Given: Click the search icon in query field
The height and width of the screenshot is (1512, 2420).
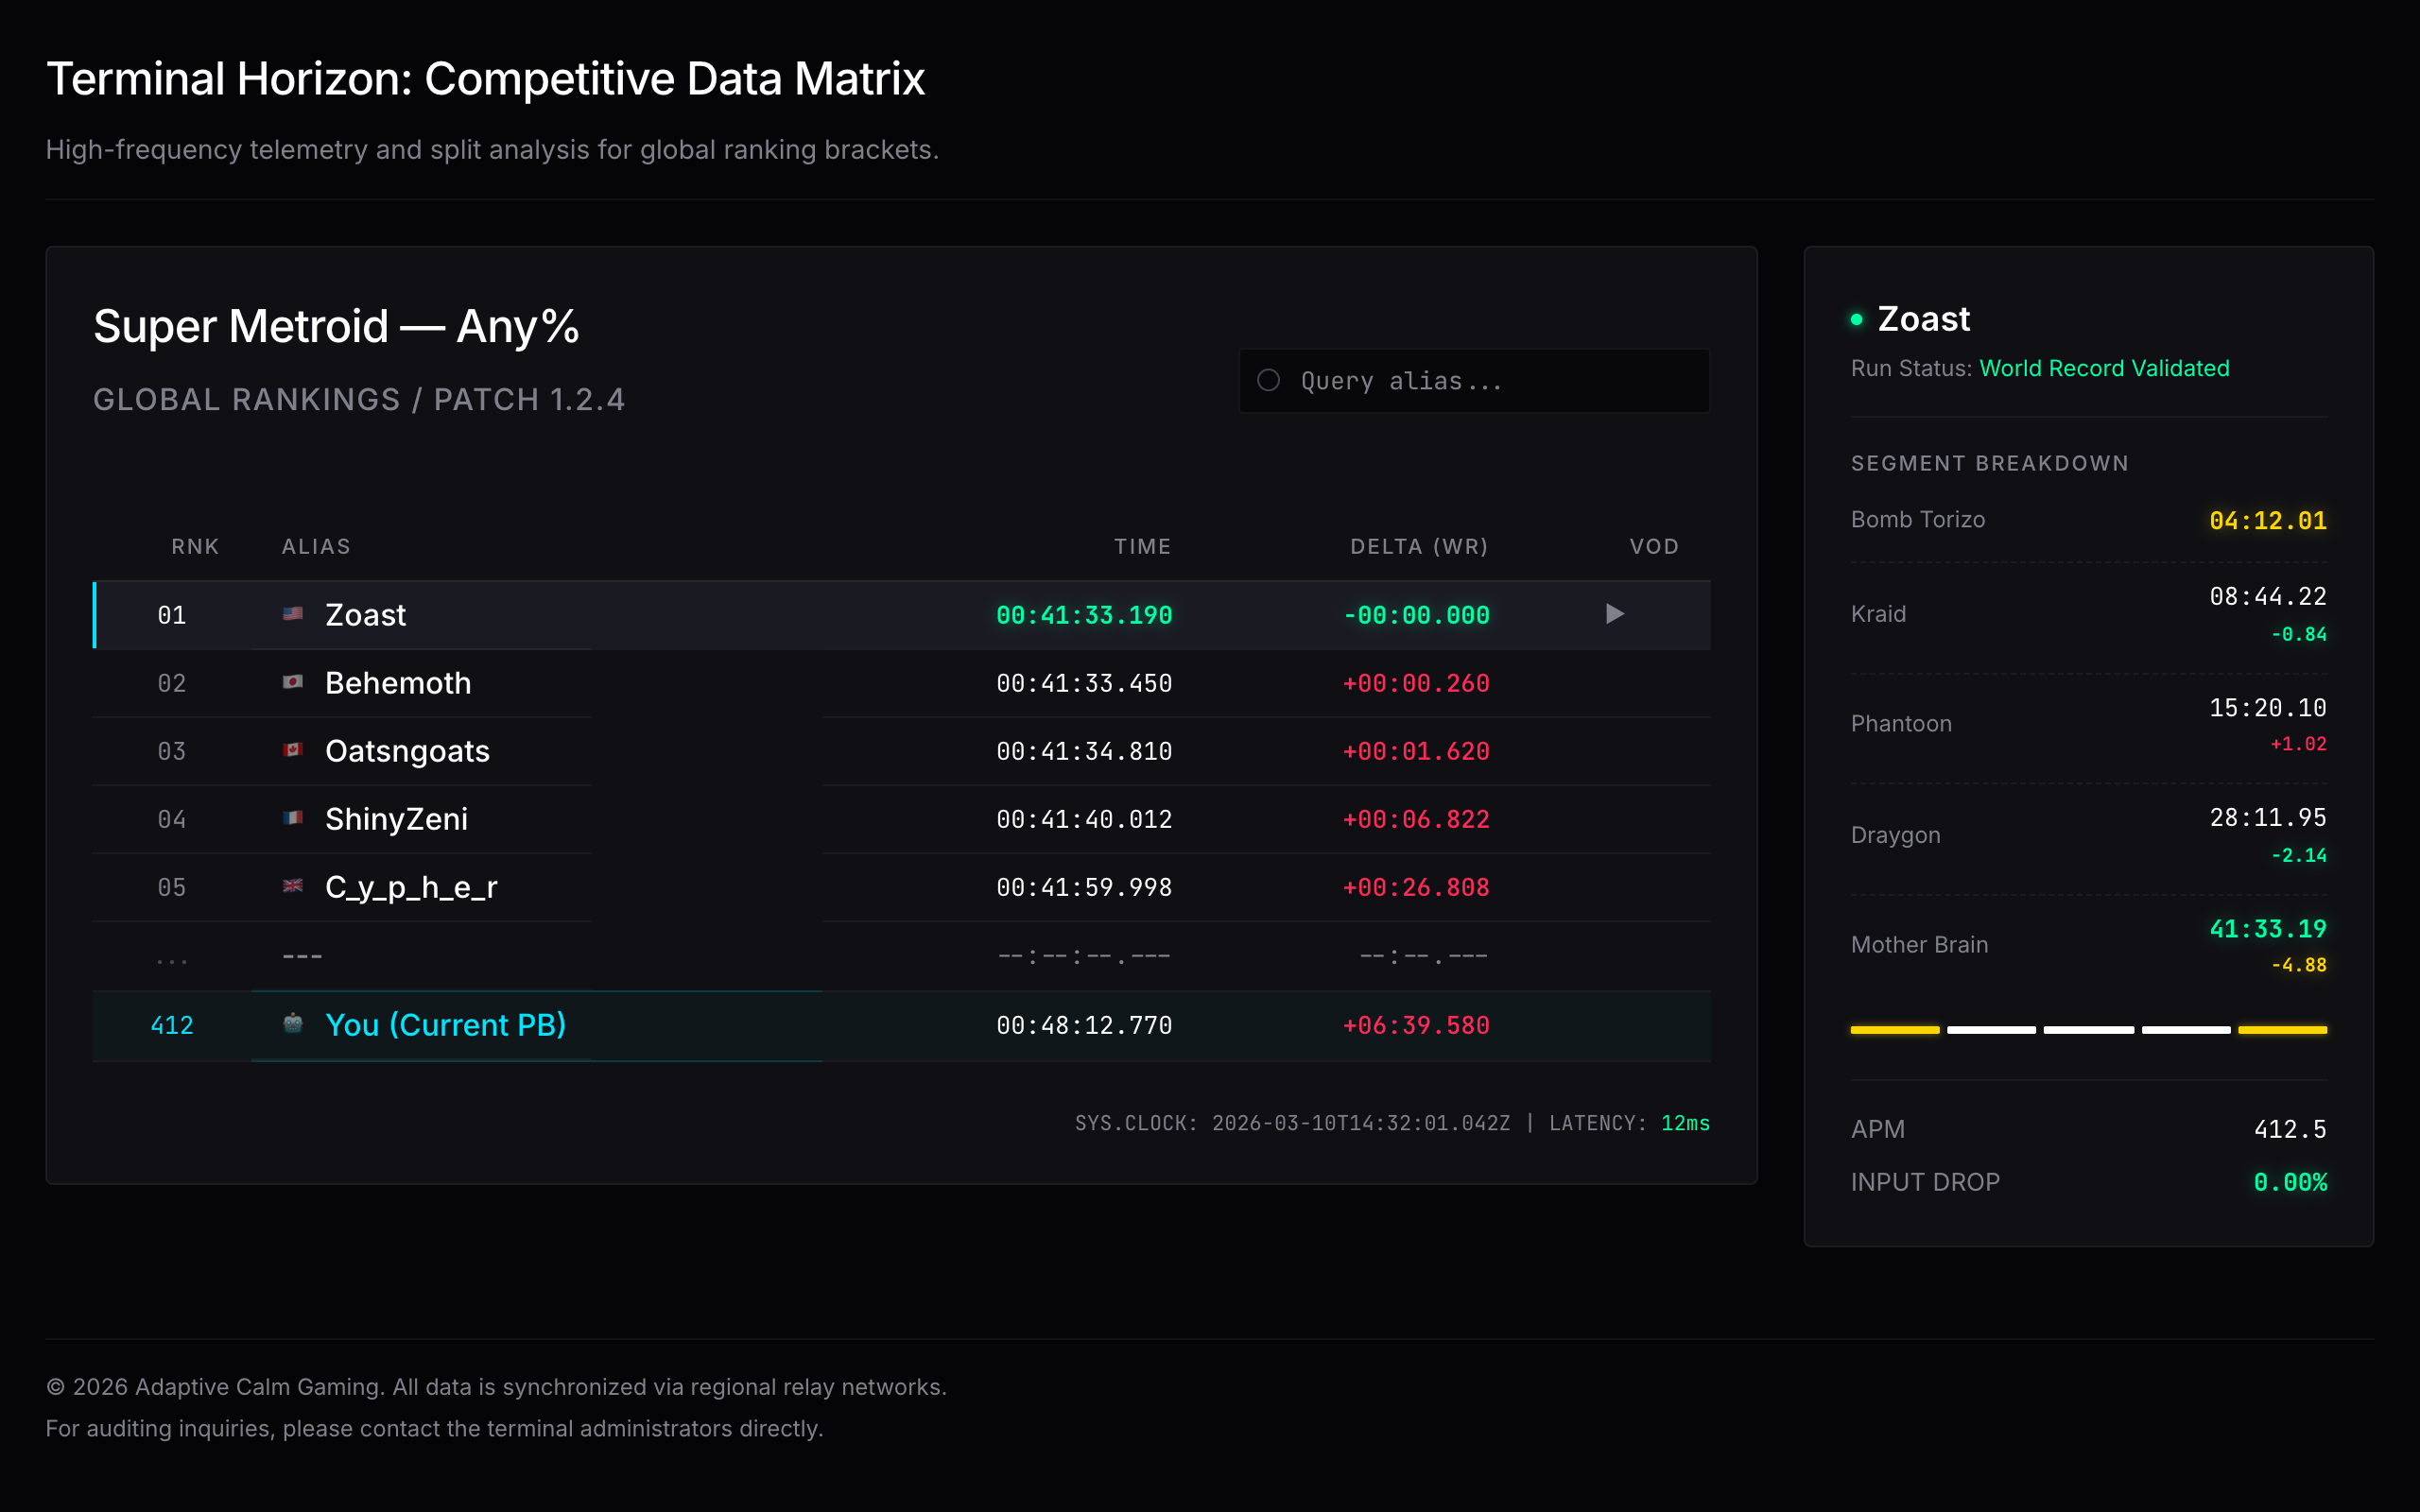Looking at the screenshot, I should 1268,380.
